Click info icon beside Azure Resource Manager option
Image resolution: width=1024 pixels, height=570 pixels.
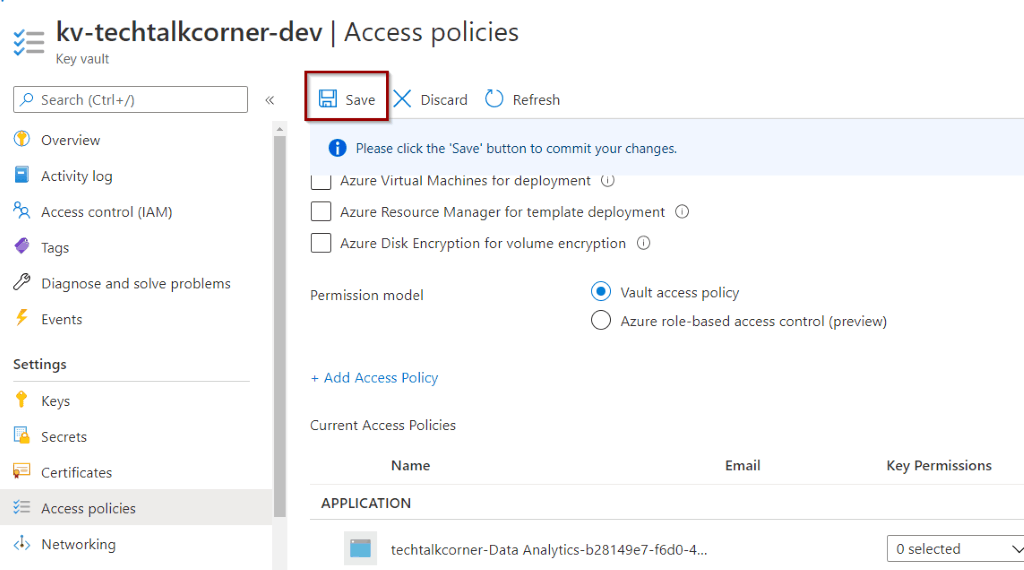[682, 212]
